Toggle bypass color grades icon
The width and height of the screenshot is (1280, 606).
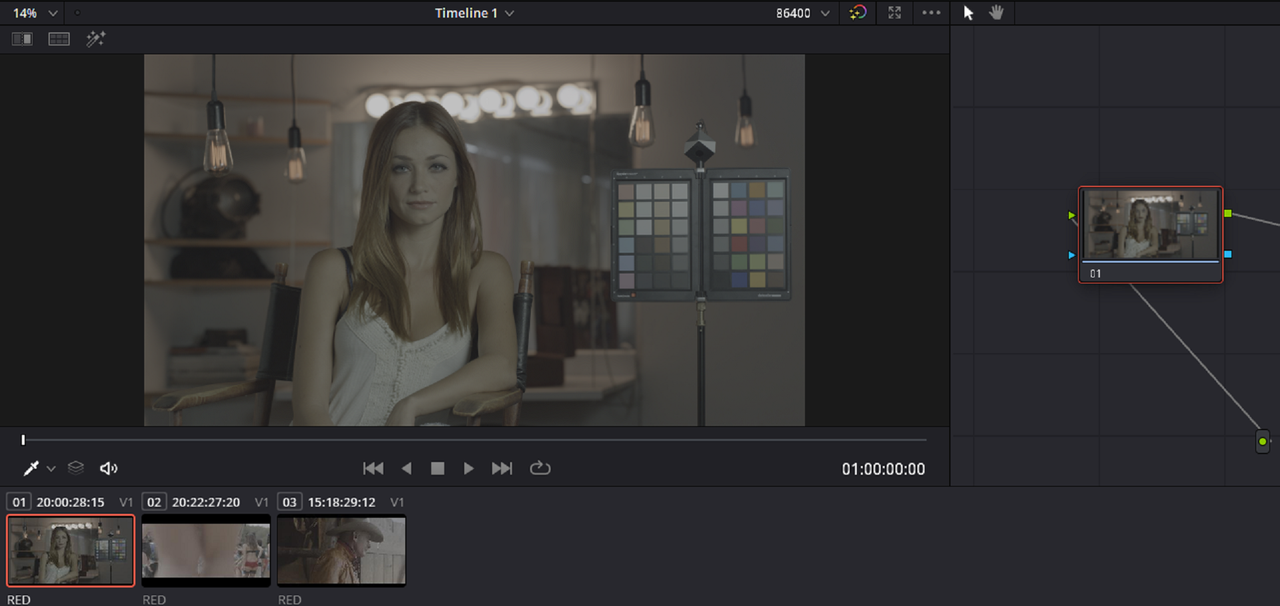(858, 13)
